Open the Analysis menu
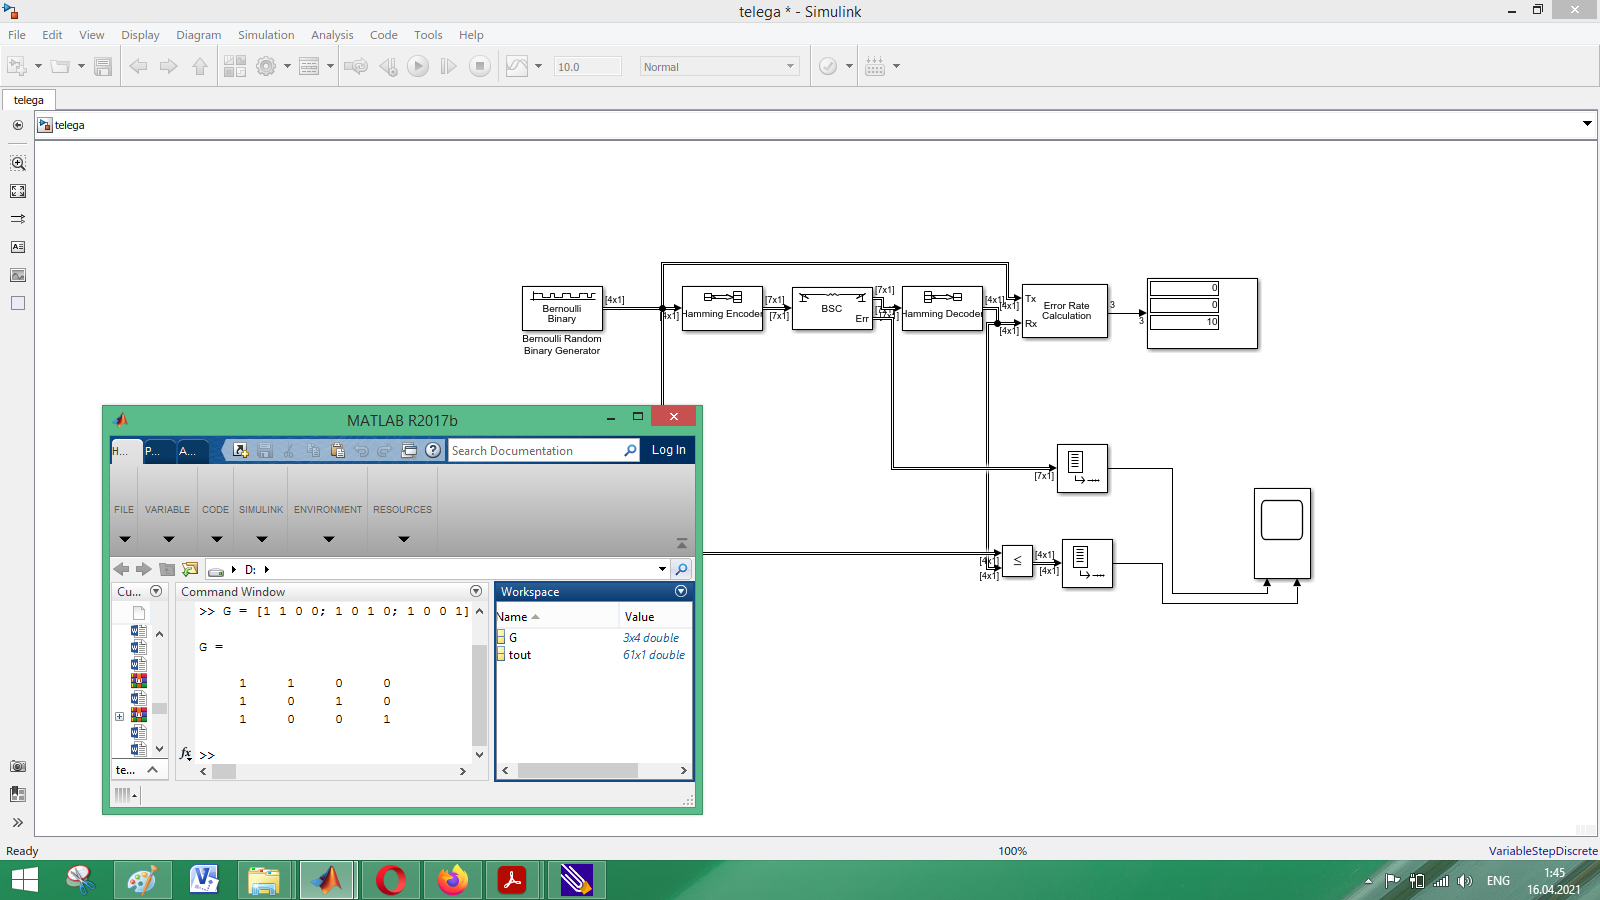This screenshot has width=1600, height=900. 332,35
